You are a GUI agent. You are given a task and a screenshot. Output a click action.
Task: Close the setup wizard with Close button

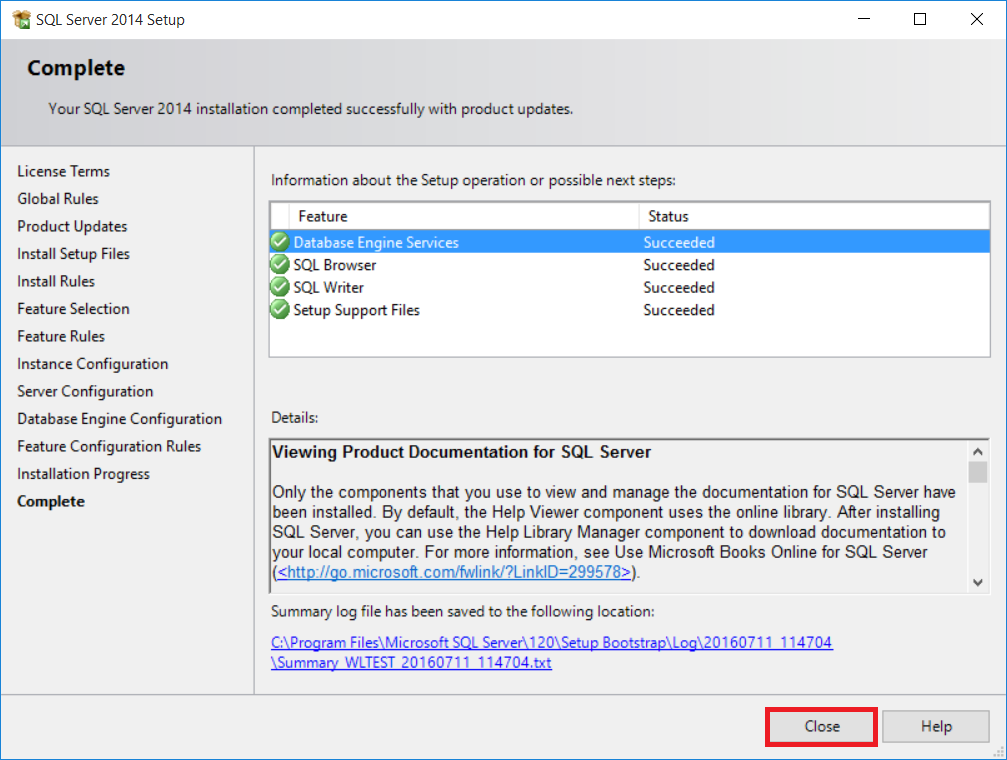821,727
